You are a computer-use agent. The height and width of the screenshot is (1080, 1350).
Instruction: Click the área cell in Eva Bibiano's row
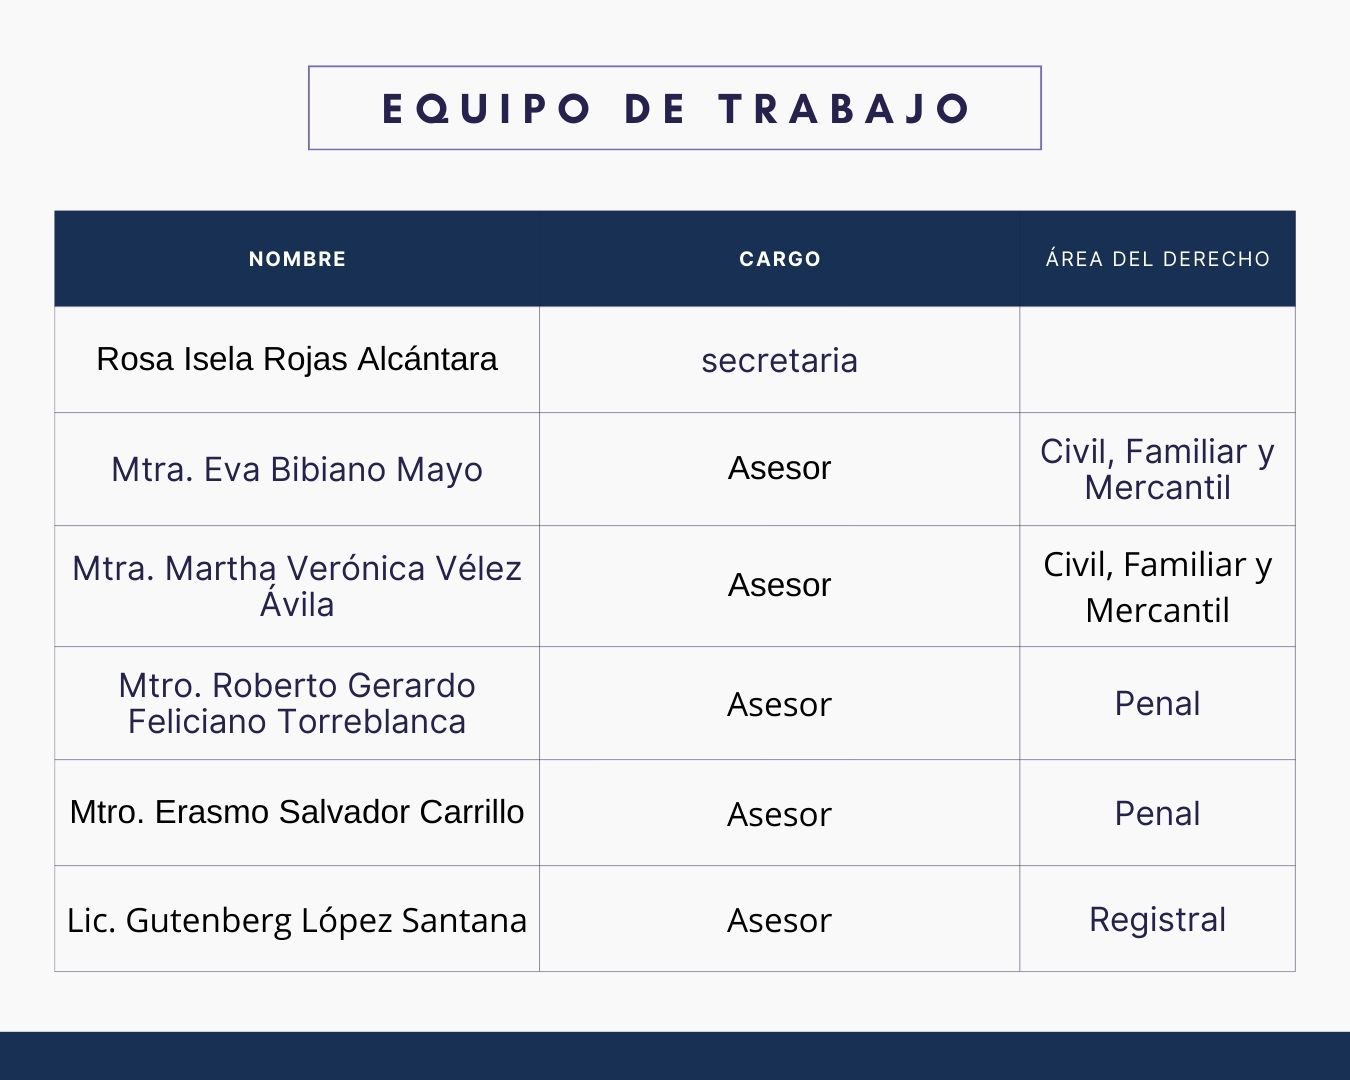pyautogui.click(x=1157, y=469)
